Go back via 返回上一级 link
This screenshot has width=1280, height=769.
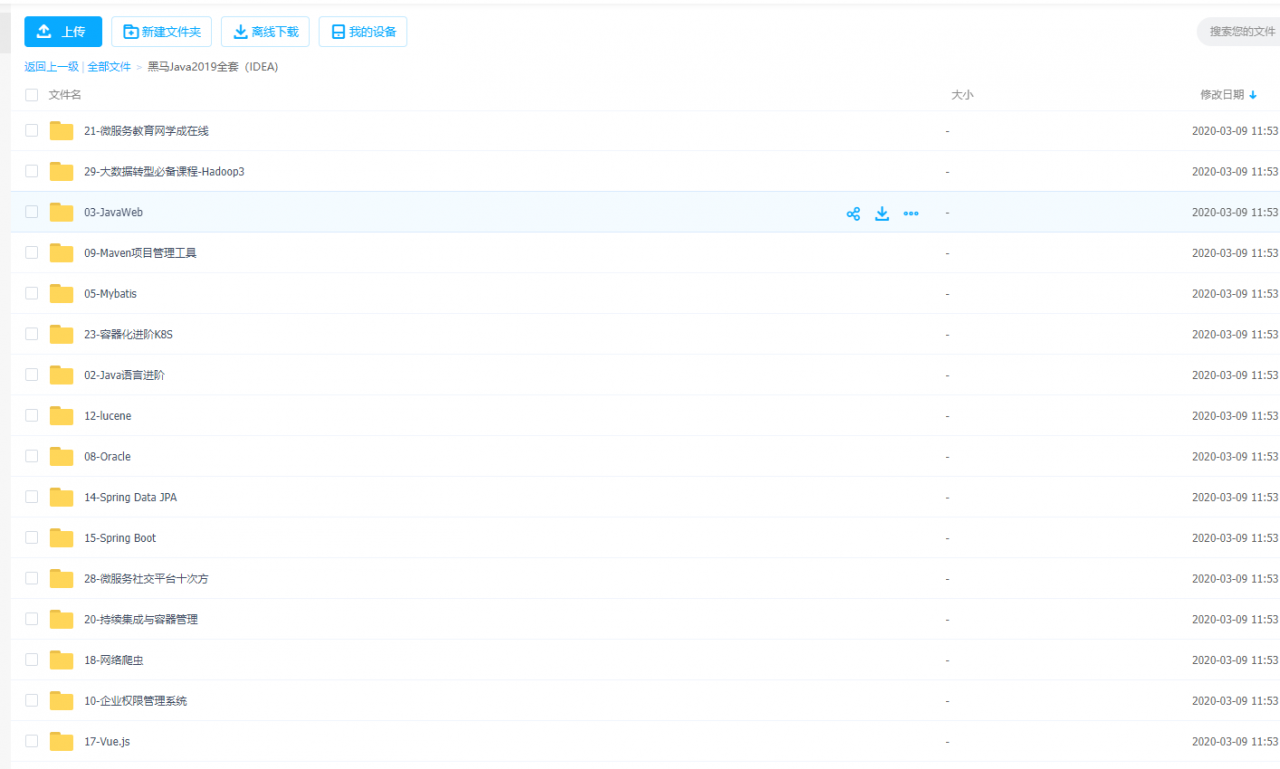(x=52, y=67)
